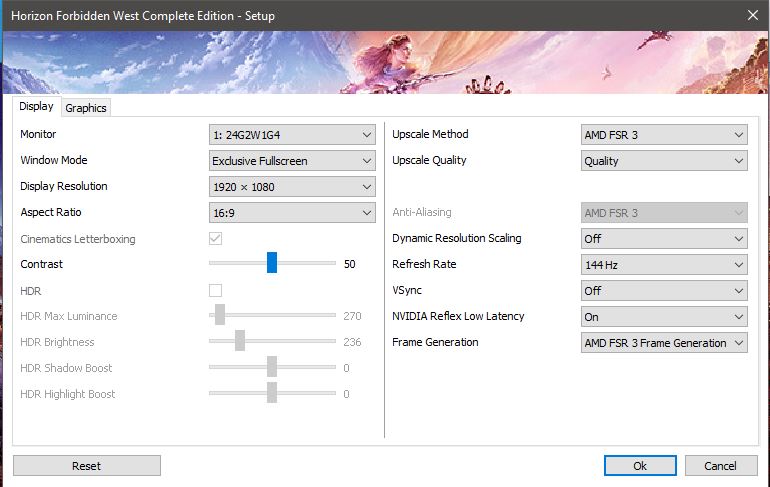Click the Reset button
770x487 pixels.
(x=87, y=465)
